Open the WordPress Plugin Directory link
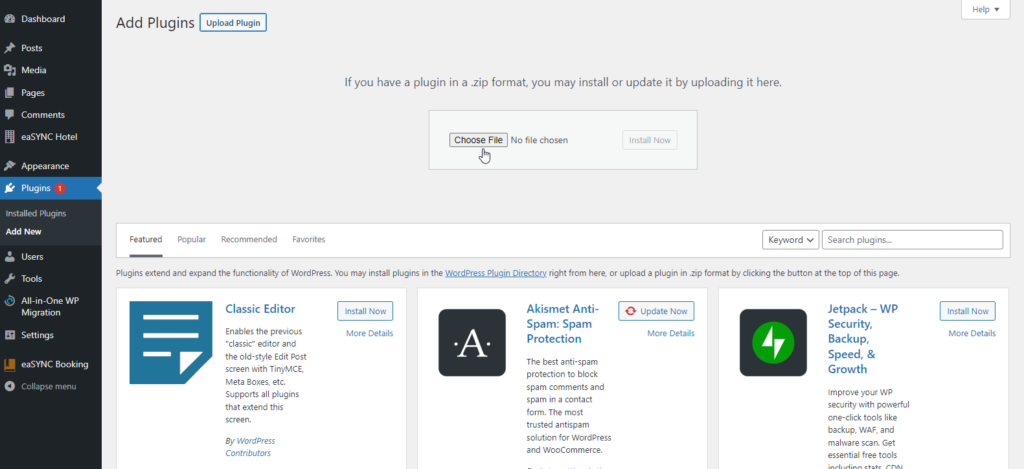1024x469 pixels. pos(496,273)
